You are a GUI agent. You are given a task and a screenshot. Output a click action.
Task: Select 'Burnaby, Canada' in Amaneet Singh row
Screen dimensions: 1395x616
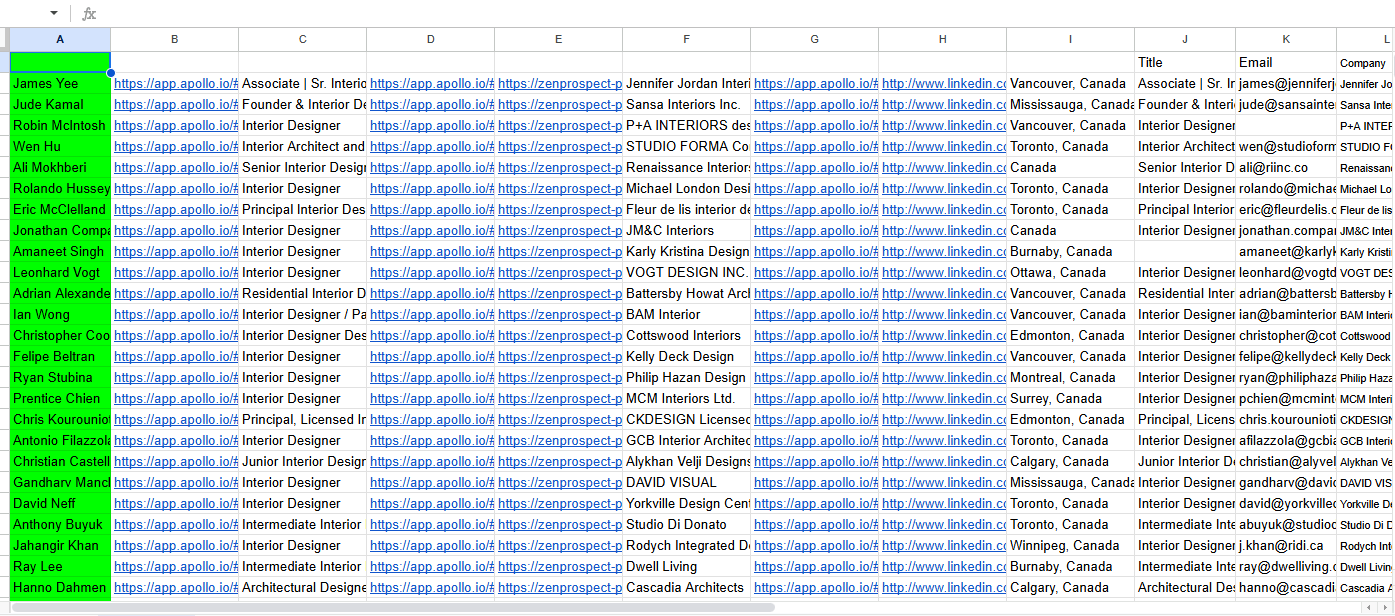[1070, 251]
